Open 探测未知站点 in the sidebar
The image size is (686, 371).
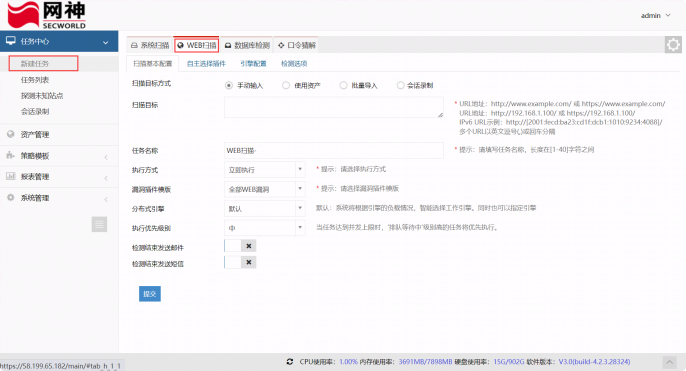42,95
